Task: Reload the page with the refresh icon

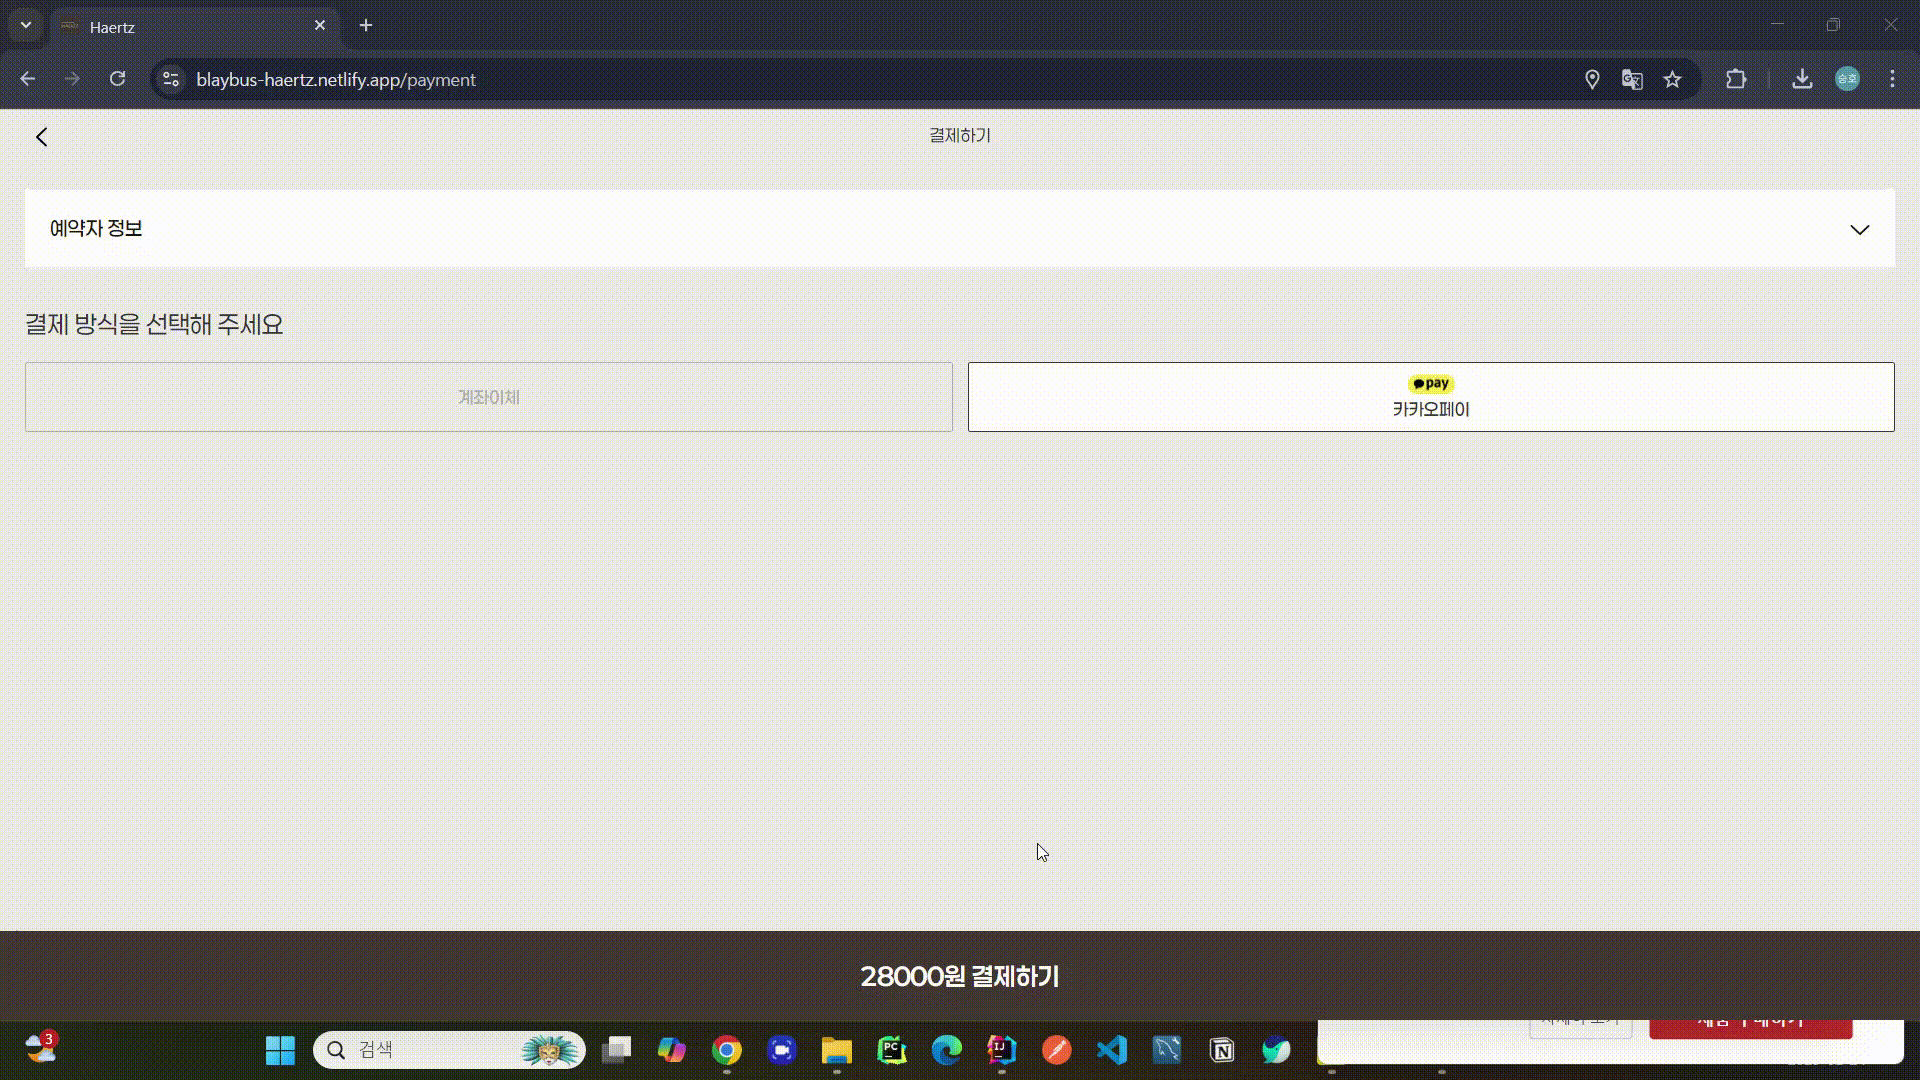Action: pyautogui.click(x=117, y=79)
